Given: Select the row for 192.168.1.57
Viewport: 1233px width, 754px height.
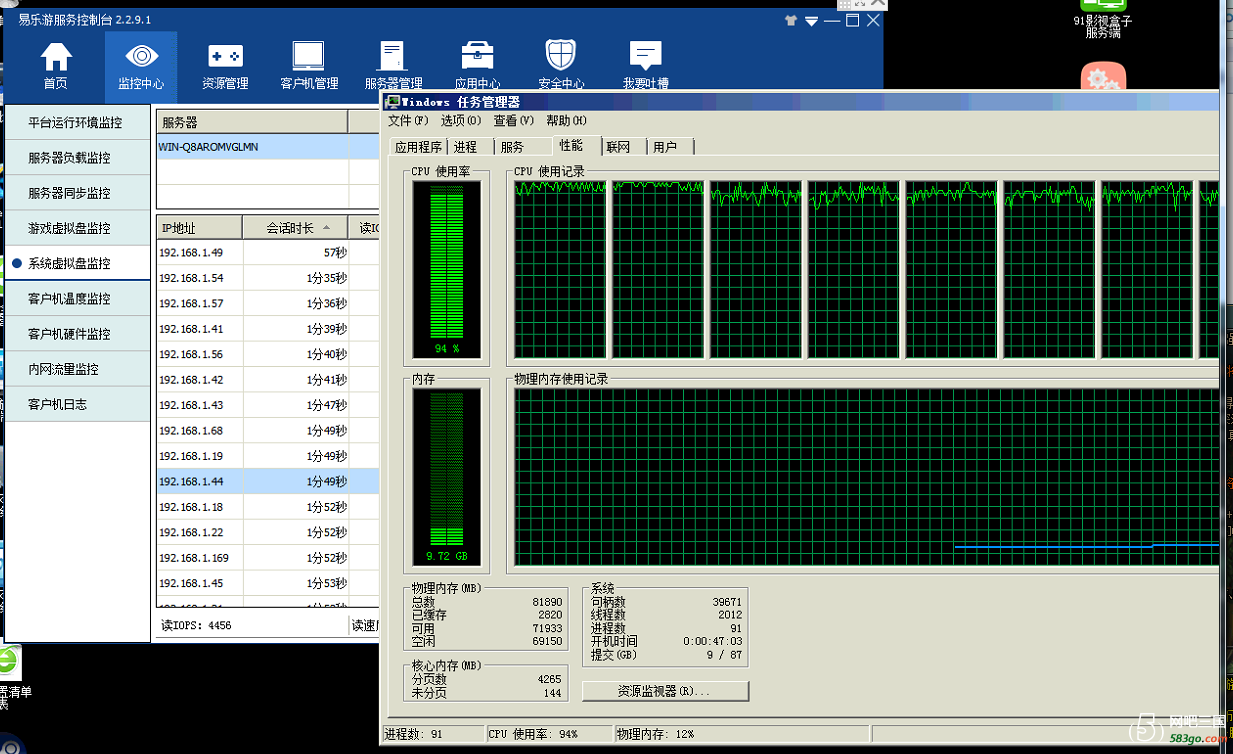Looking at the screenshot, I should click(268, 303).
